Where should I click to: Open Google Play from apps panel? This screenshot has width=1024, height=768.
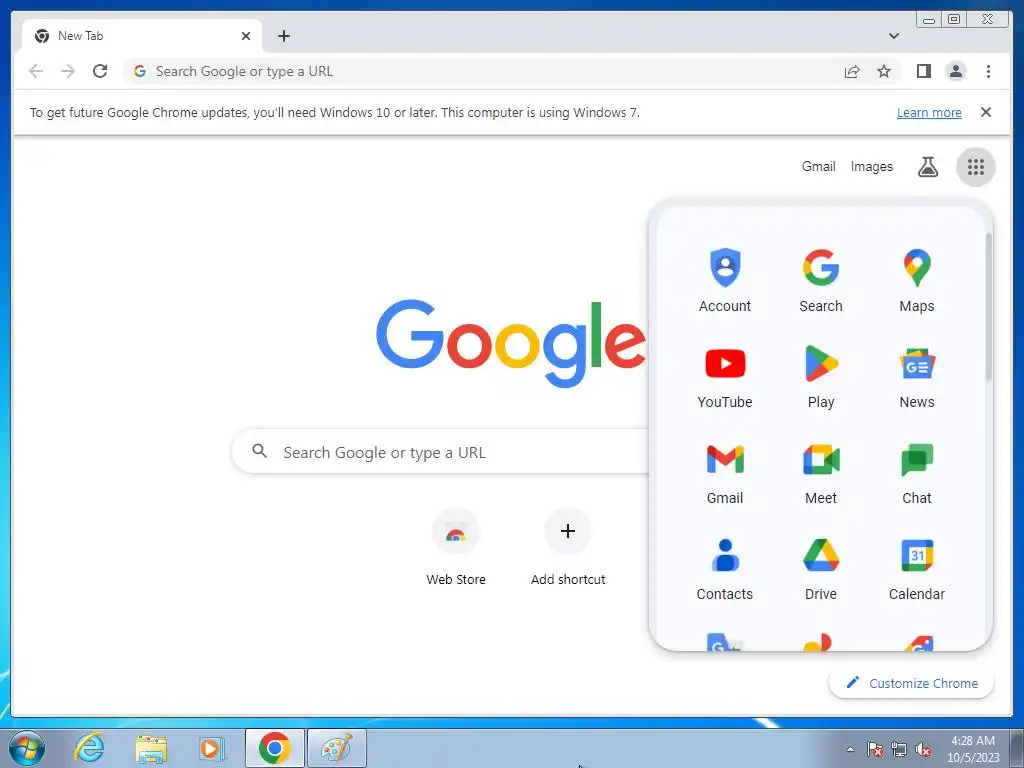click(821, 376)
